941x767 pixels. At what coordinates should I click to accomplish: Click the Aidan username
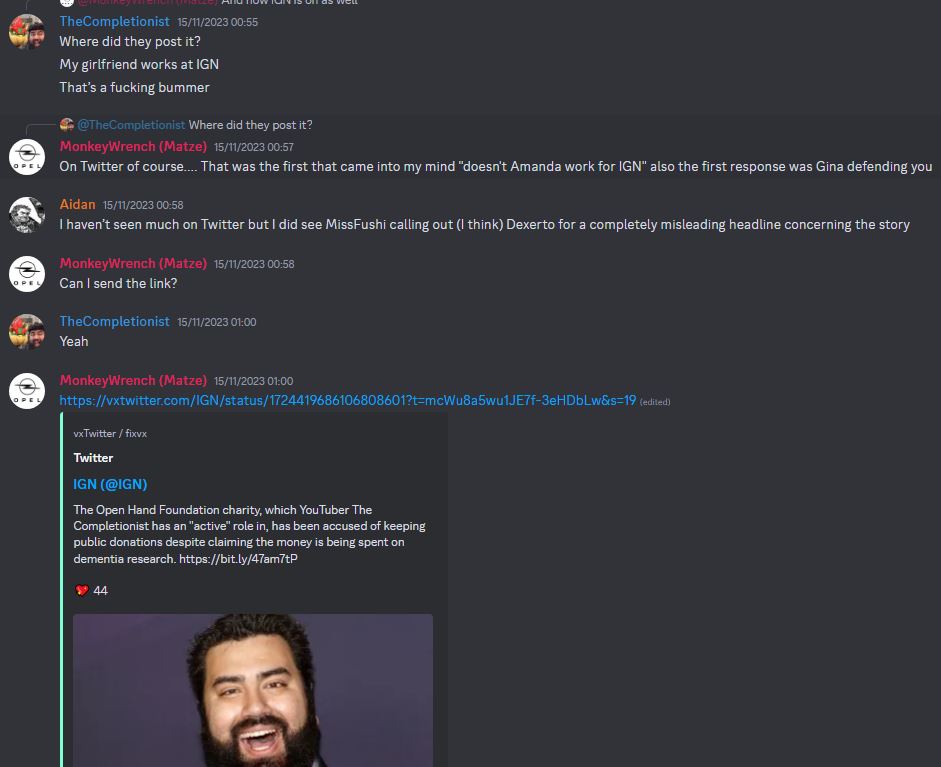click(x=77, y=205)
